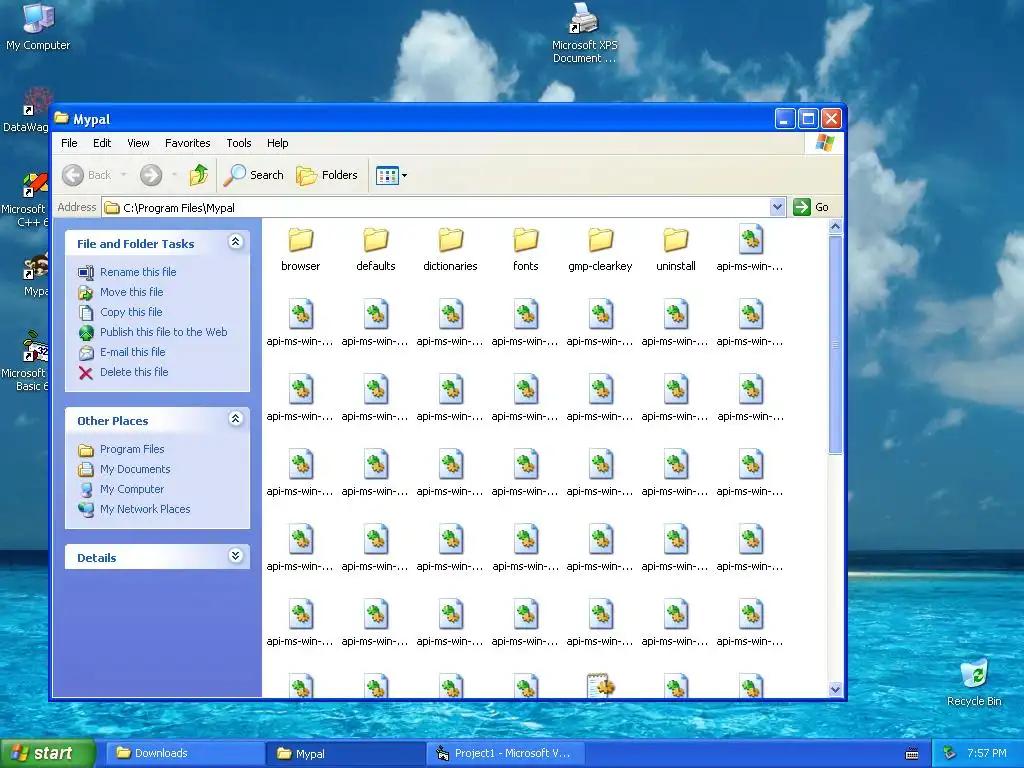Click Copy this file
1024x768 pixels.
click(131, 312)
